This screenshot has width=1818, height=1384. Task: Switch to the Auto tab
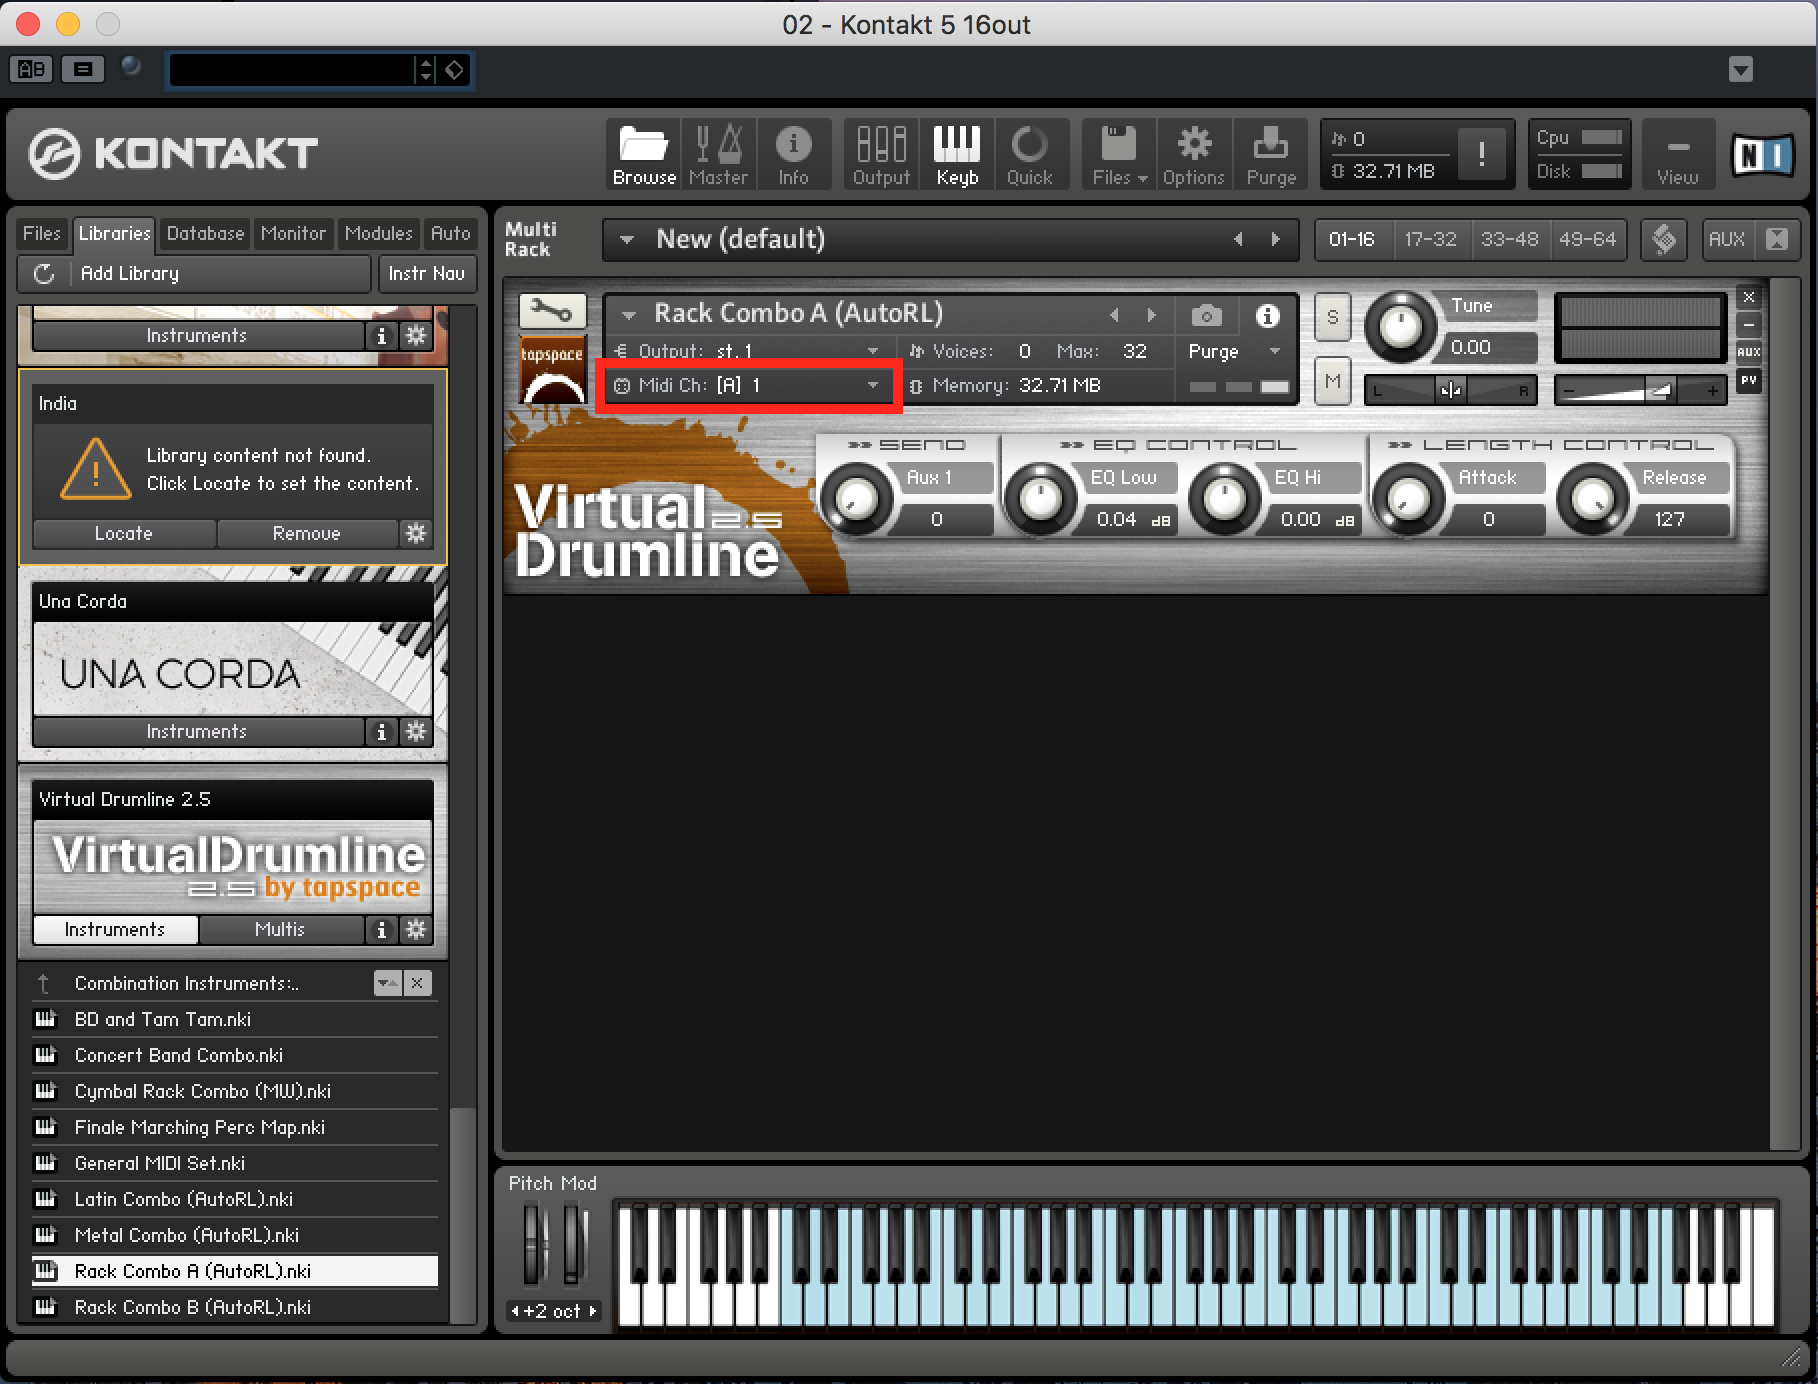pyautogui.click(x=450, y=234)
